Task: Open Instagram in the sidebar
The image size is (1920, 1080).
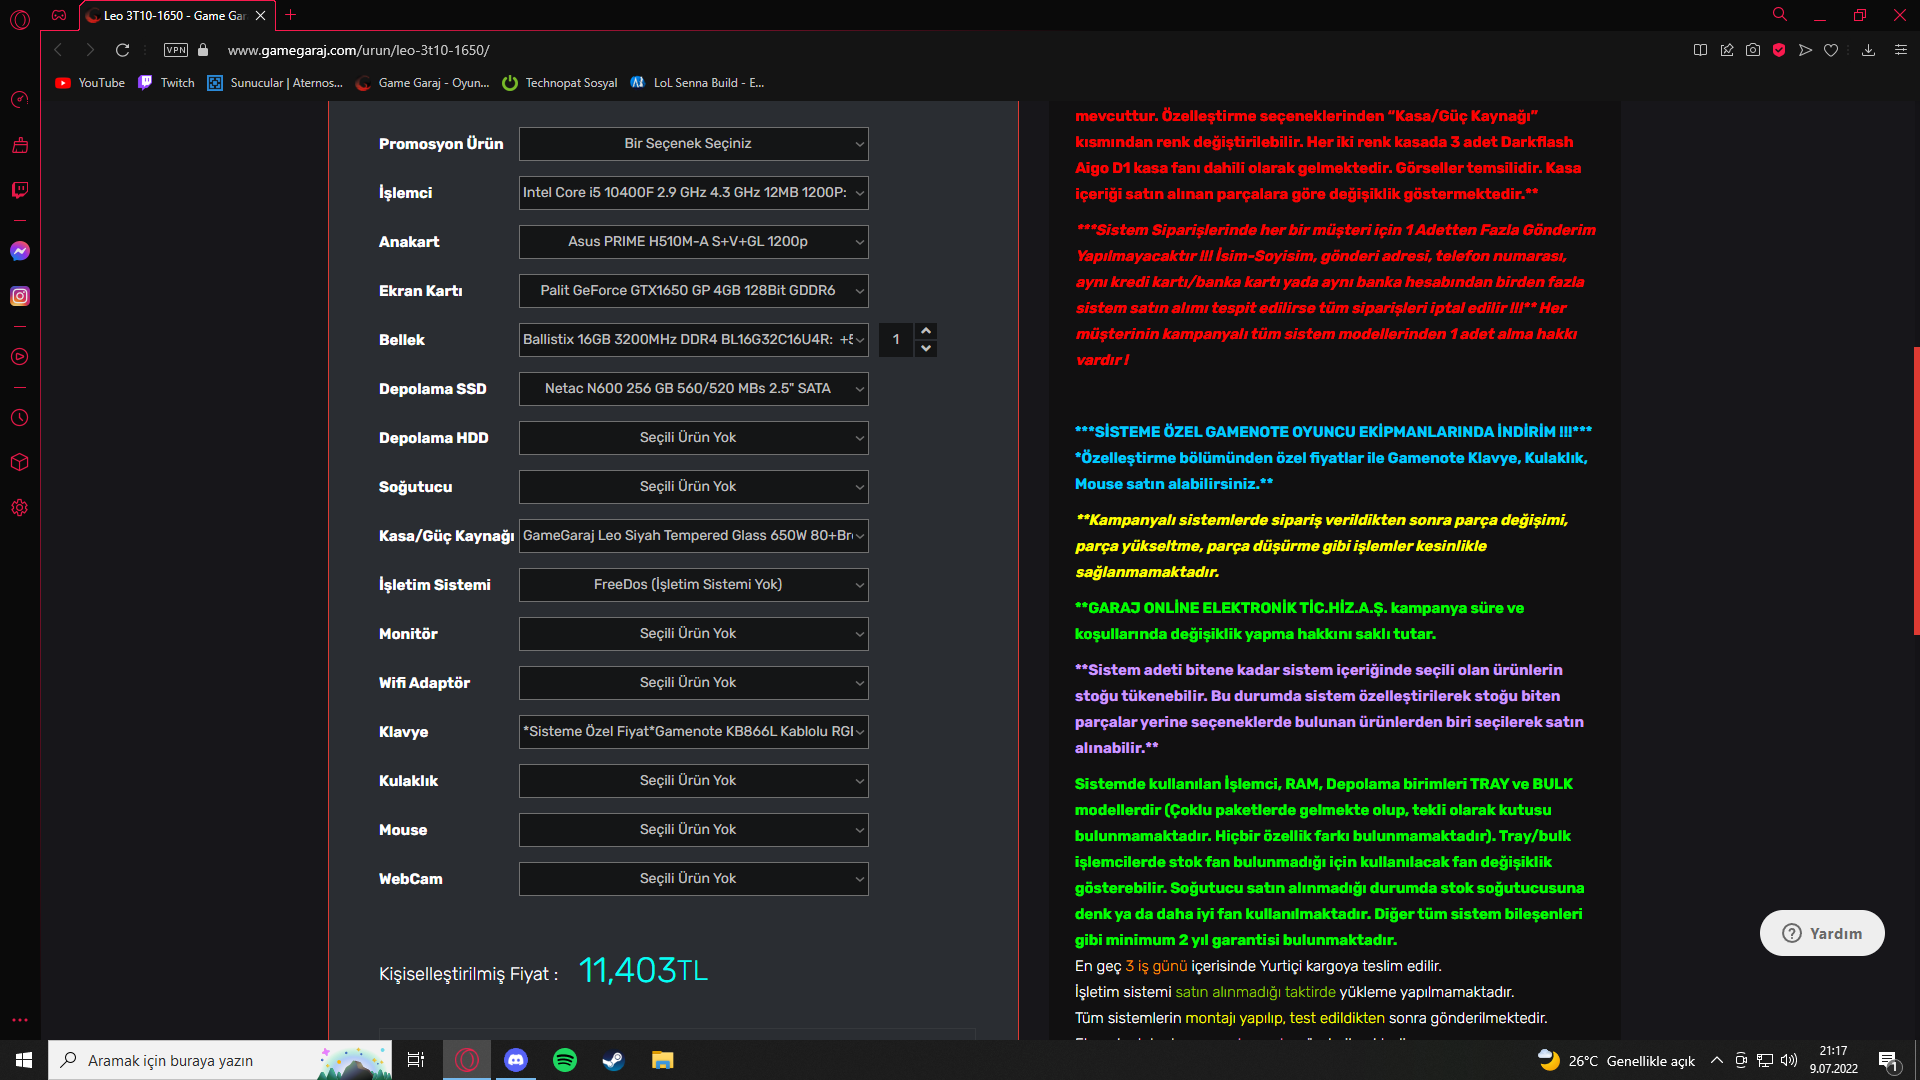Action: pos(20,296)
